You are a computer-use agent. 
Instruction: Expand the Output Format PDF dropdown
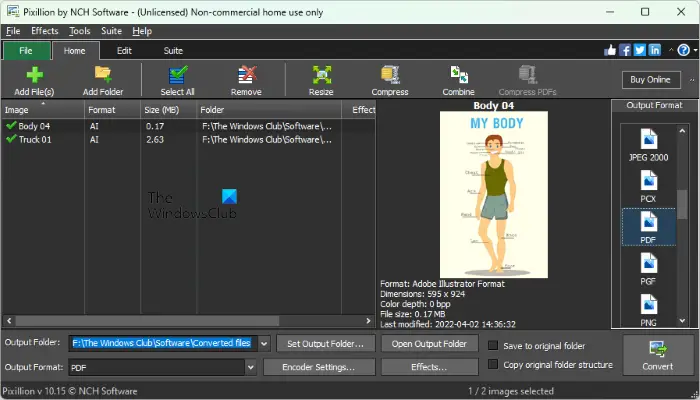[x=251, y=367]
